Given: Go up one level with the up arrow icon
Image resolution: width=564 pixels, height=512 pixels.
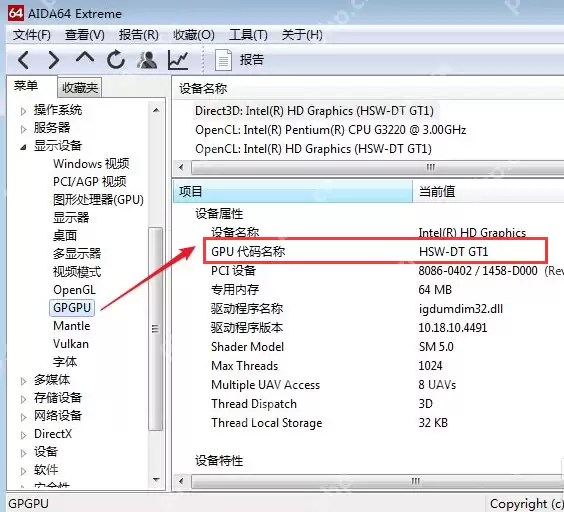Looking at the screenshot, I should pyautogui.click(x=85, y=58).
